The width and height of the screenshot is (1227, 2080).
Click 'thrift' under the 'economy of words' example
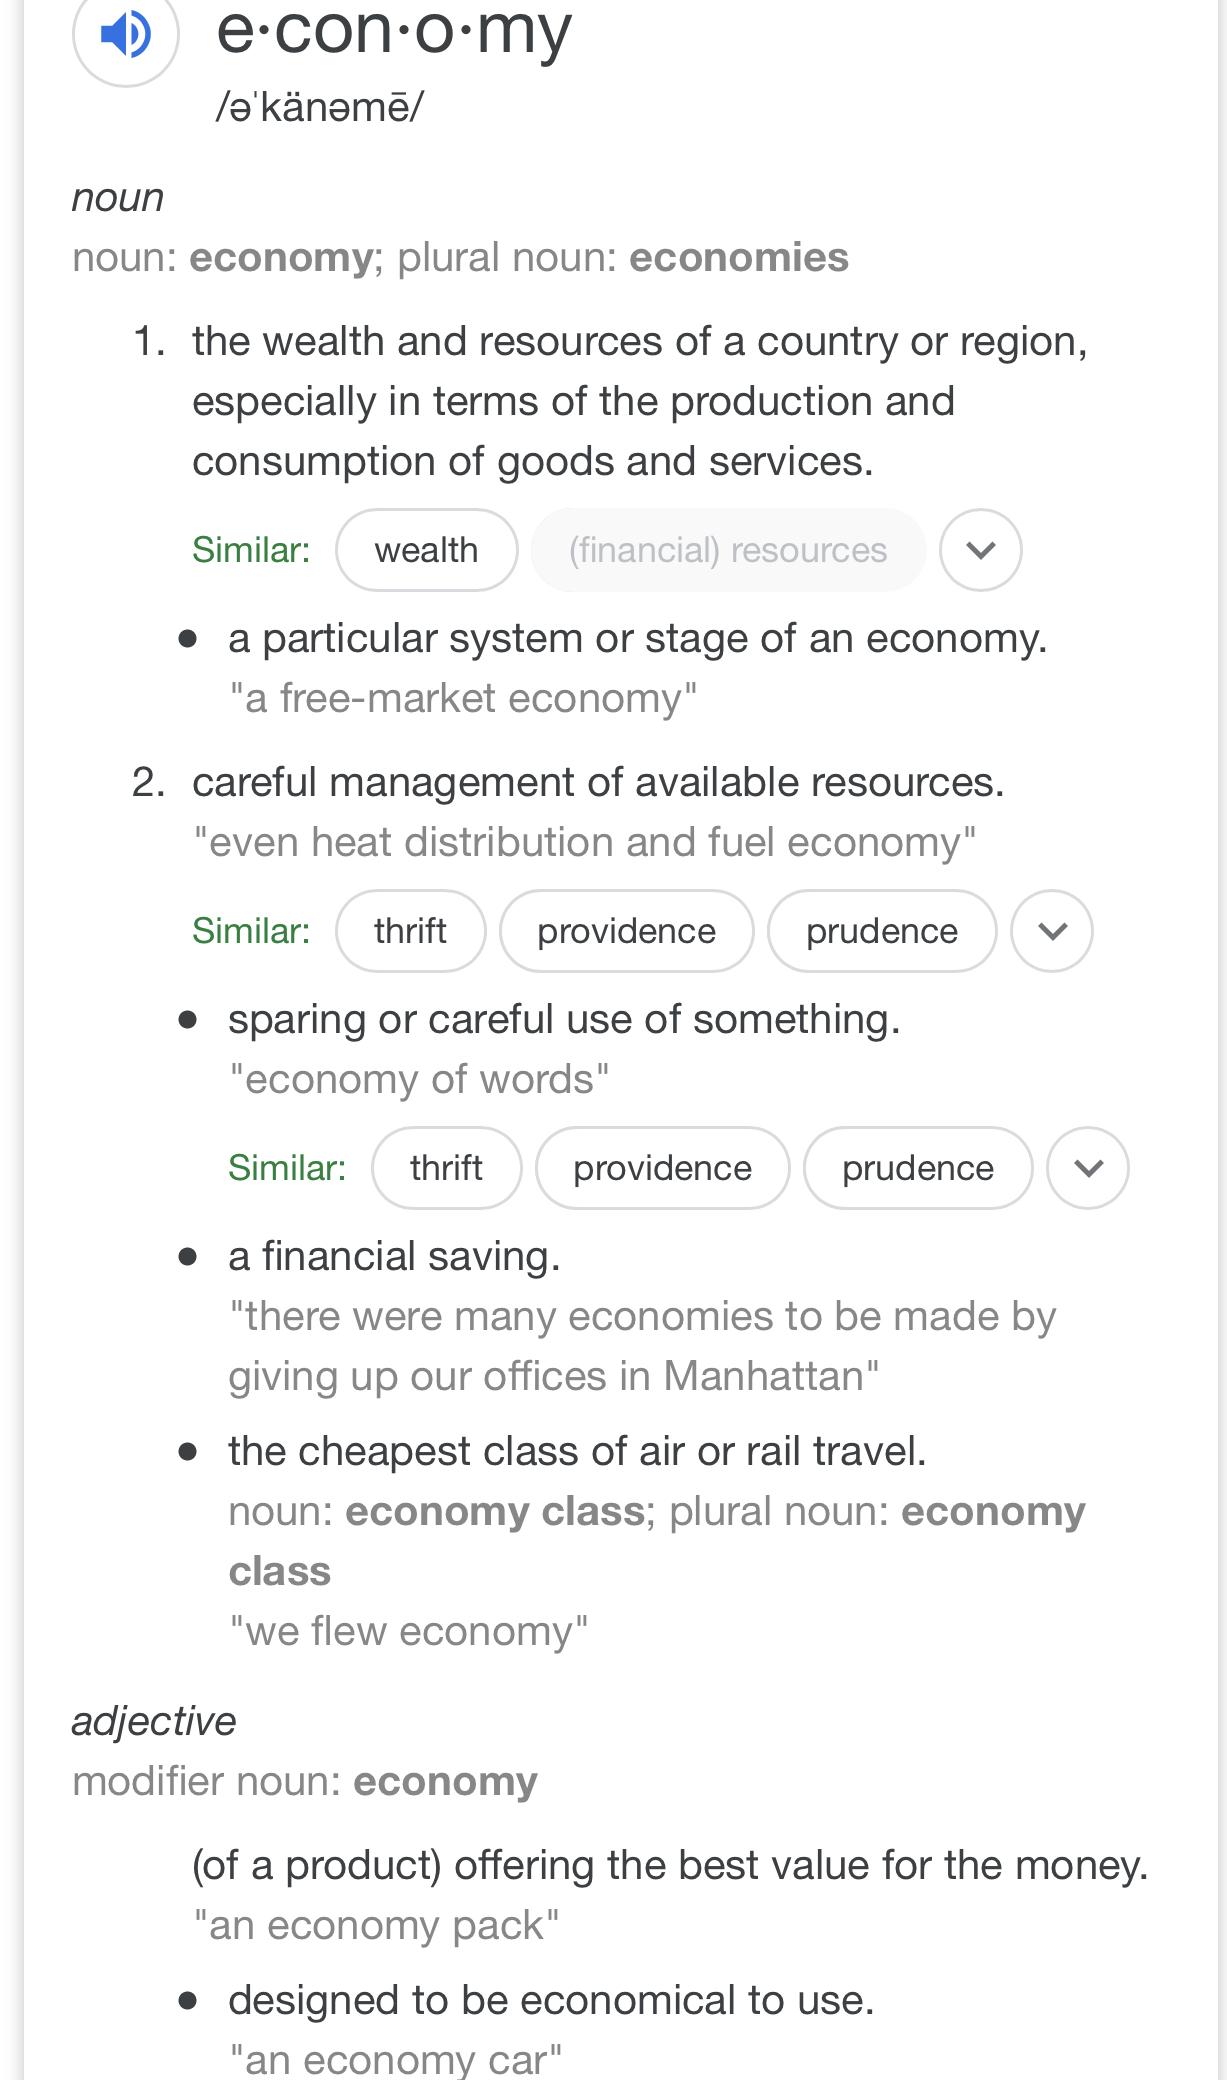446,1168
